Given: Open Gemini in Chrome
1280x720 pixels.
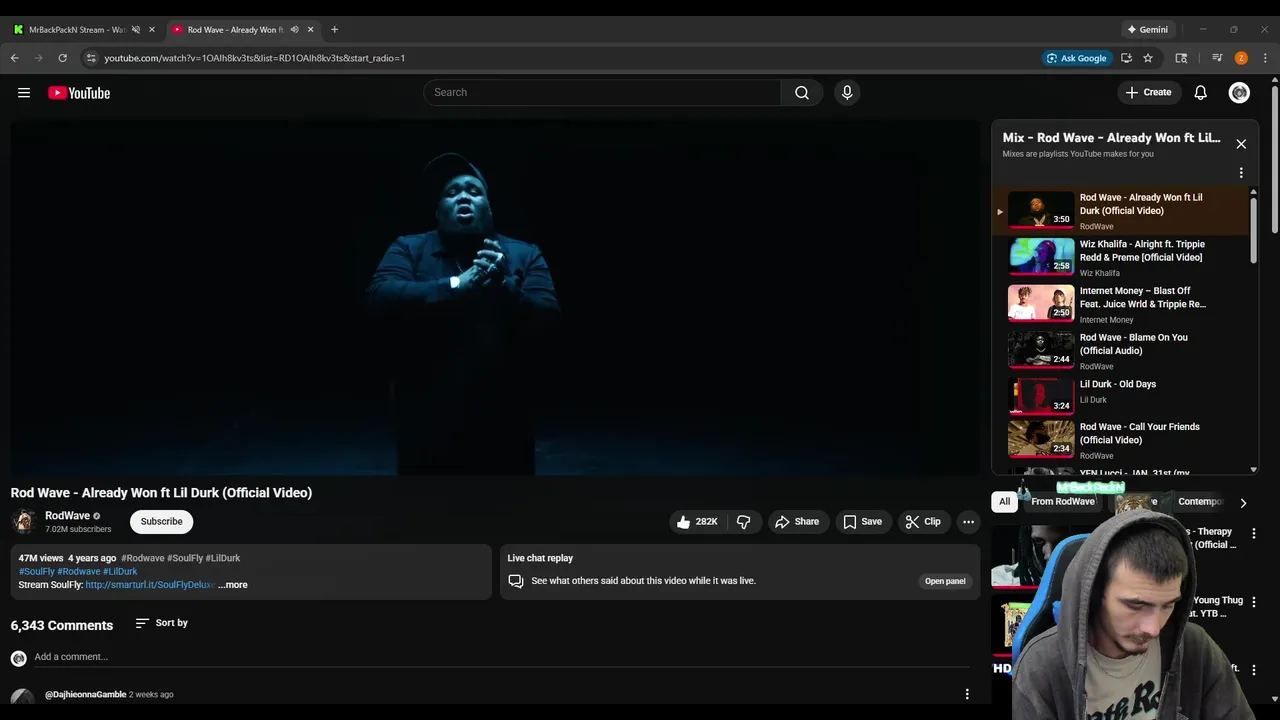Looking at the screenshot, I should pos(1147,29).
